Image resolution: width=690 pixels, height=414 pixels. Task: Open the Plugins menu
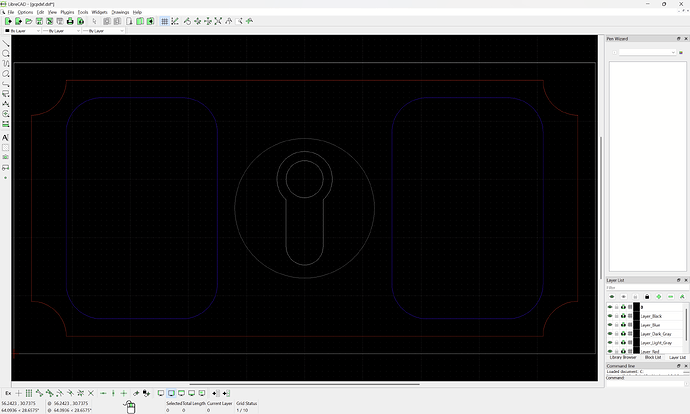tap(67, 12)
